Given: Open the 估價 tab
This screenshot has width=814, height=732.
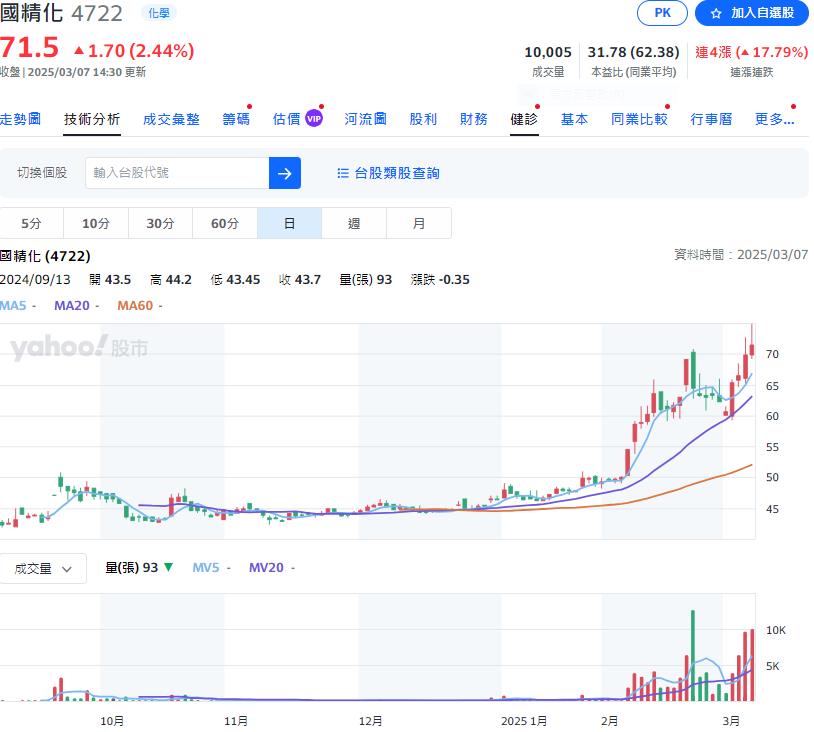Looking at the screenshot, I should [287, 119].
